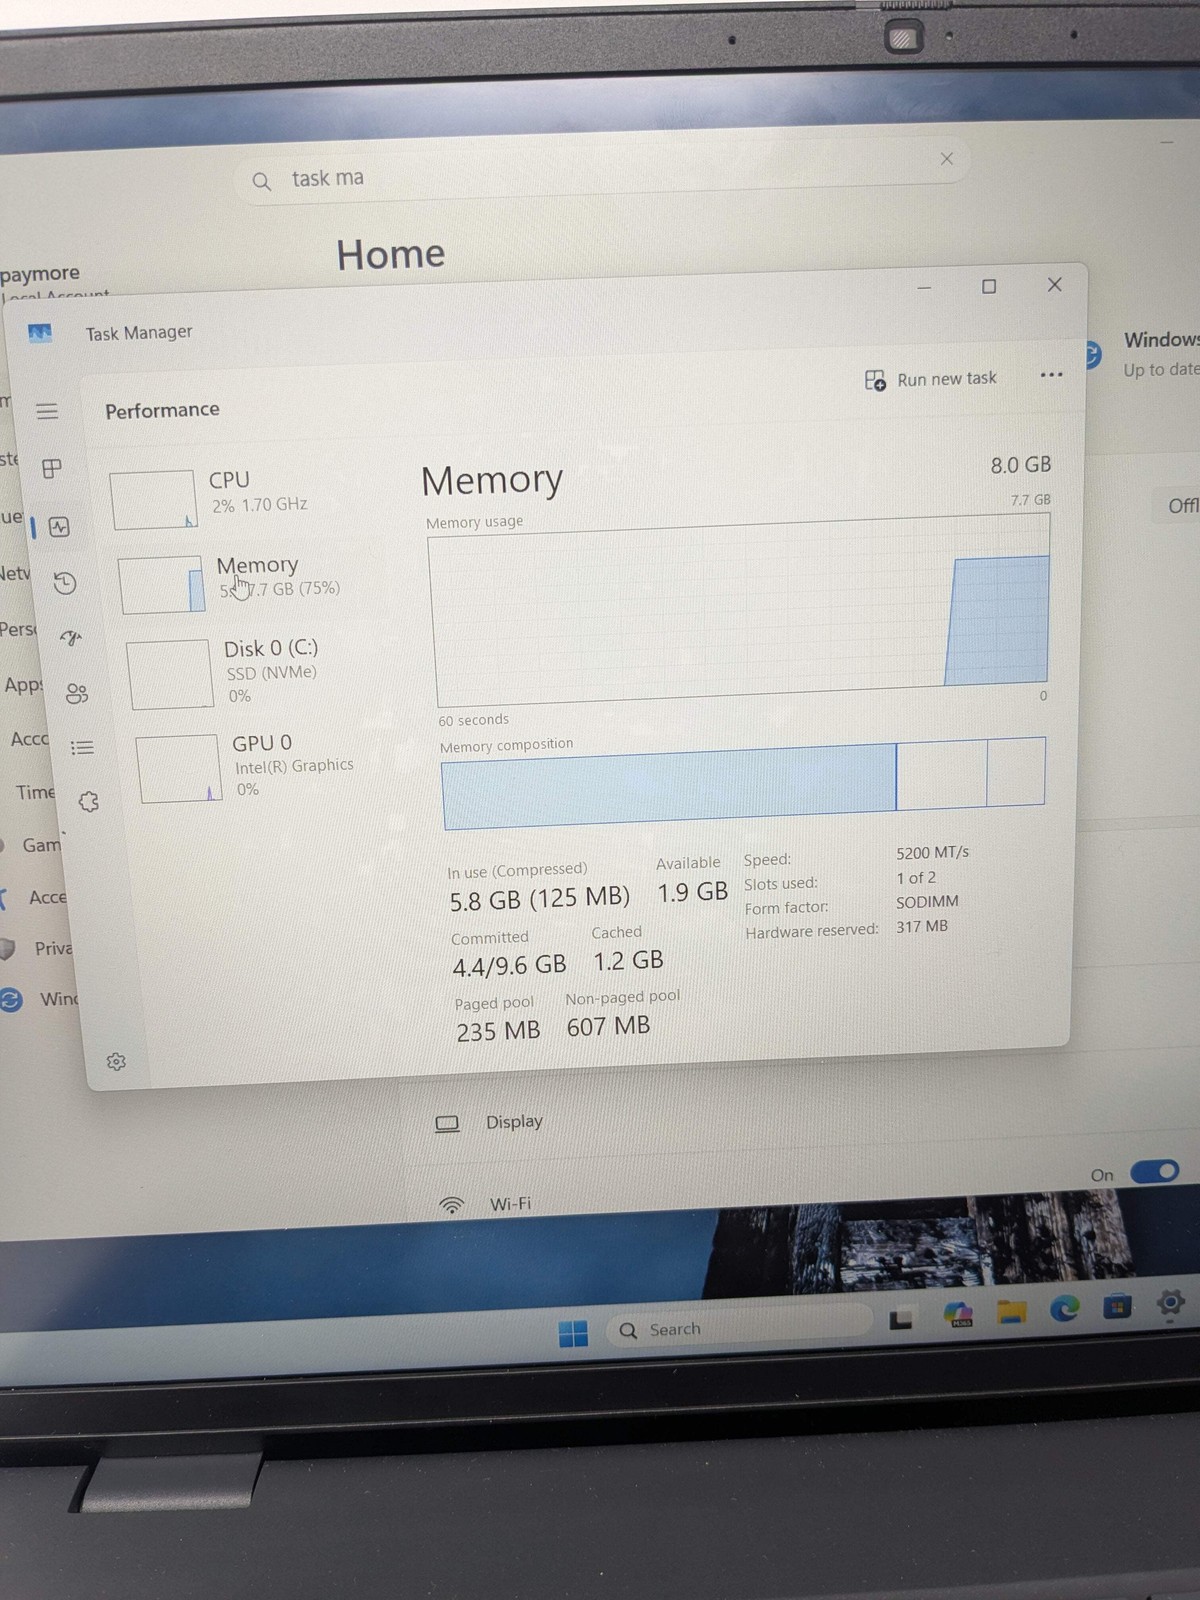Launch Microsoft Edge from taskbar

(1065, 1307)
